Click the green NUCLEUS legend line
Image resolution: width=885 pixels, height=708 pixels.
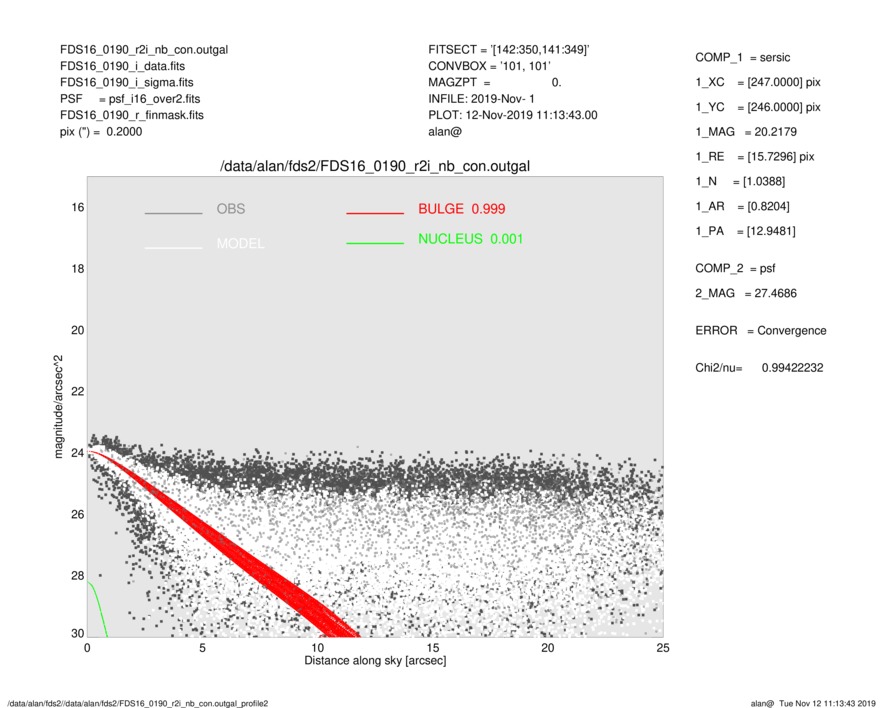pos(374,244)
